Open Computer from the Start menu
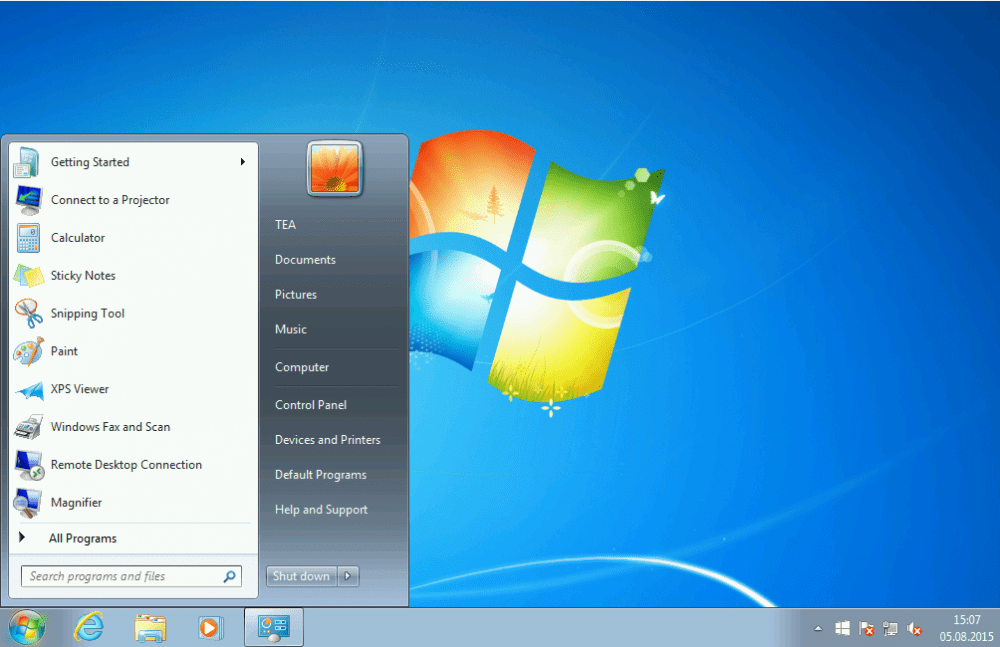 pos(302,367)
